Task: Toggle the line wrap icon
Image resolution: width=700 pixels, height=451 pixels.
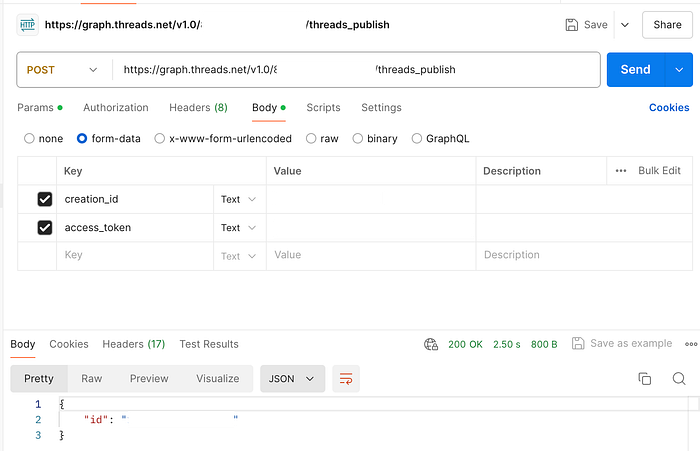Action: (x=346, y=379)
